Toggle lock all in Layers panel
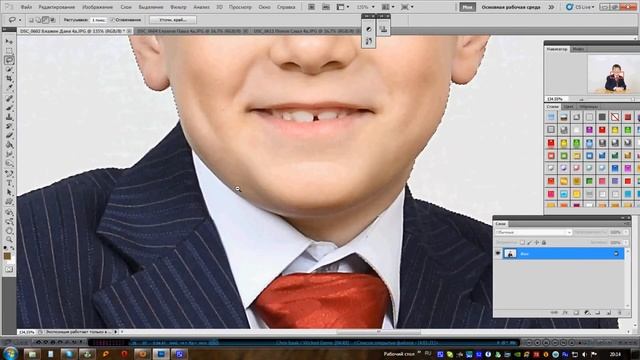Image resolution: width=640 pixels, height=360 pixels. (x=544, y=242)
